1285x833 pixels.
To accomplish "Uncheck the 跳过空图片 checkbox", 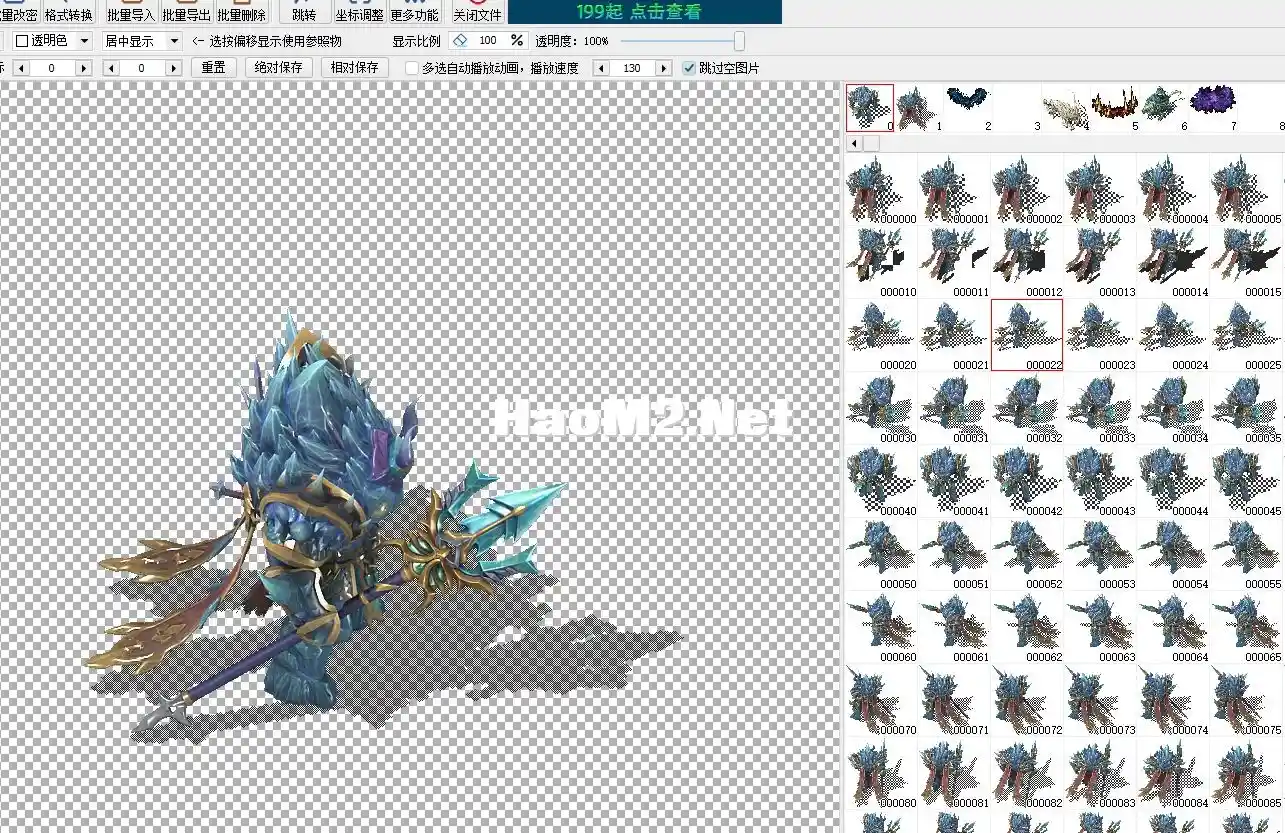I will coord(688,68).
